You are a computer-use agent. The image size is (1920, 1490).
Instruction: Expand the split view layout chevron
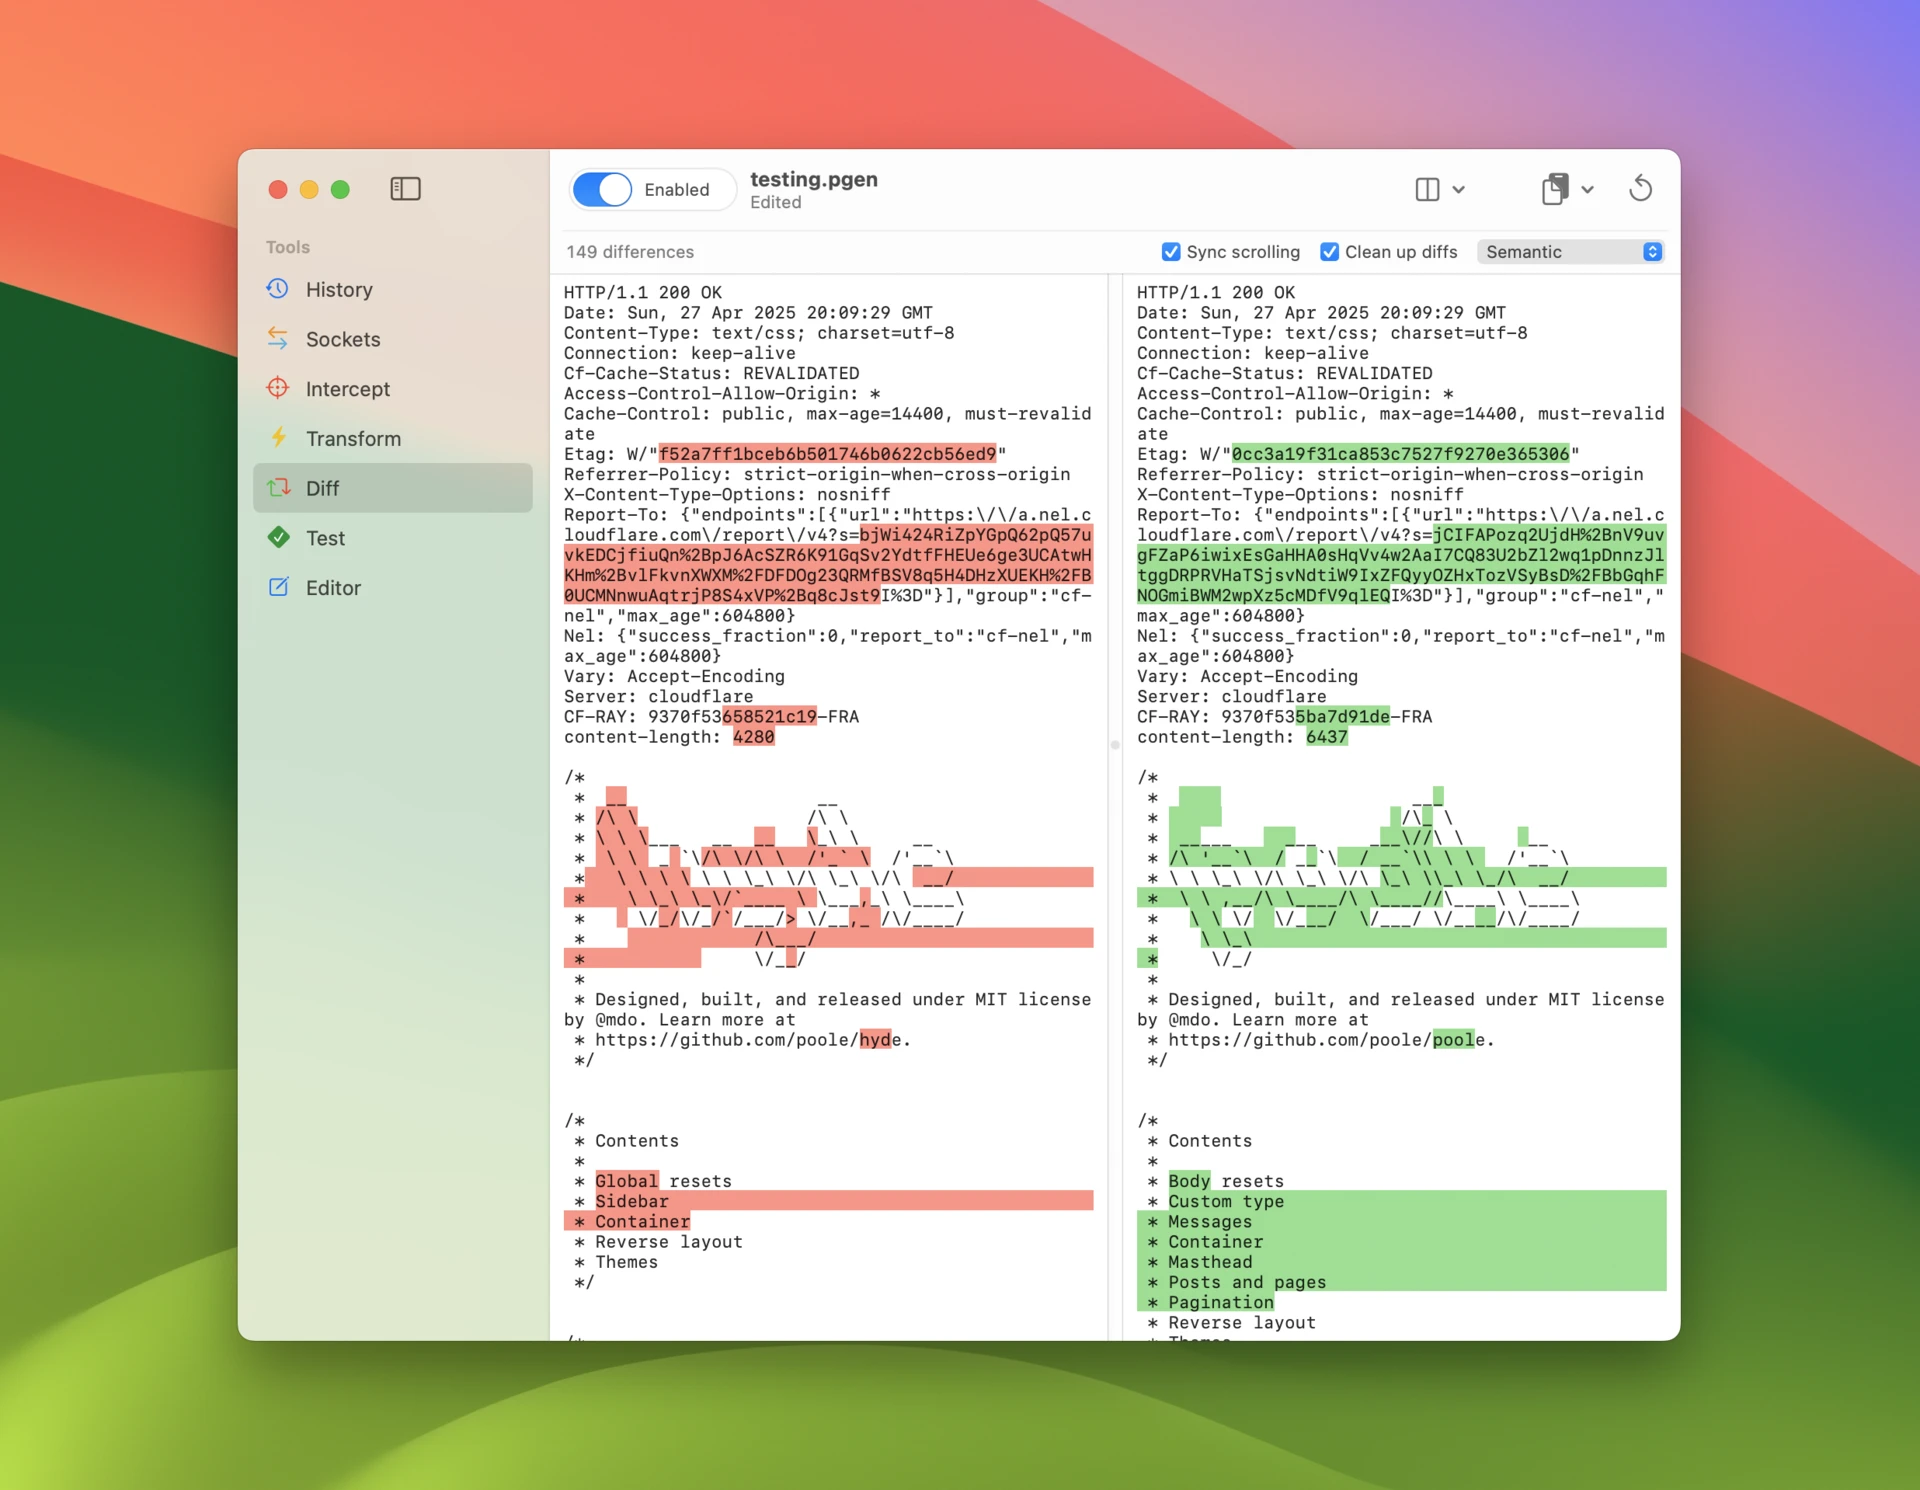coord(1459,189)
